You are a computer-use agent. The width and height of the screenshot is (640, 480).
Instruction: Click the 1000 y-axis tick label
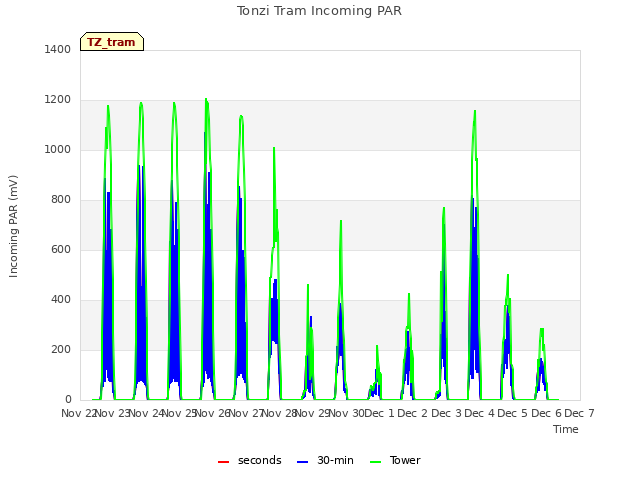coord(58,149)
